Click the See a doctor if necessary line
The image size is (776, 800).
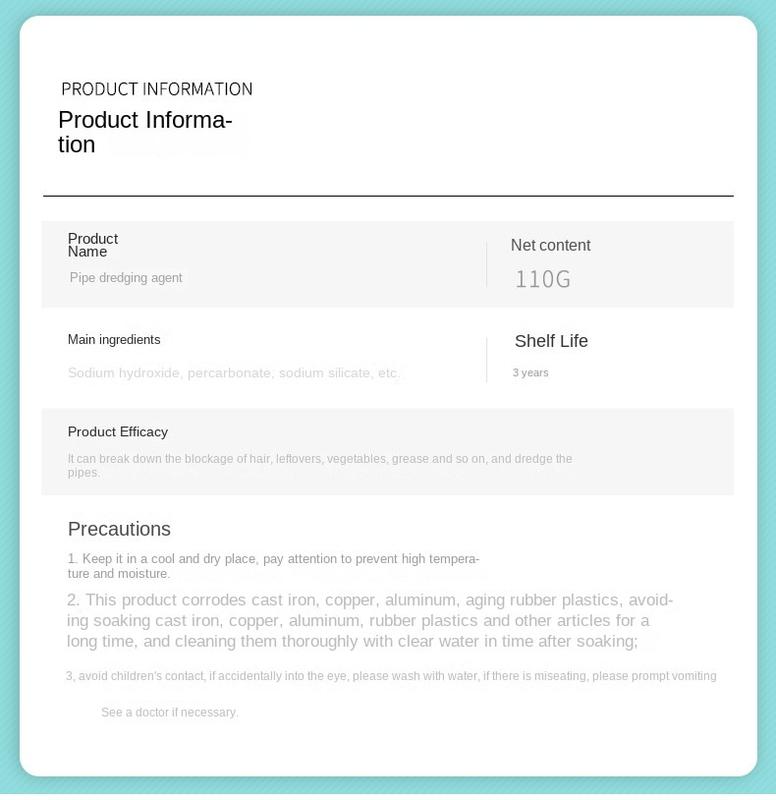coord(169,712)
